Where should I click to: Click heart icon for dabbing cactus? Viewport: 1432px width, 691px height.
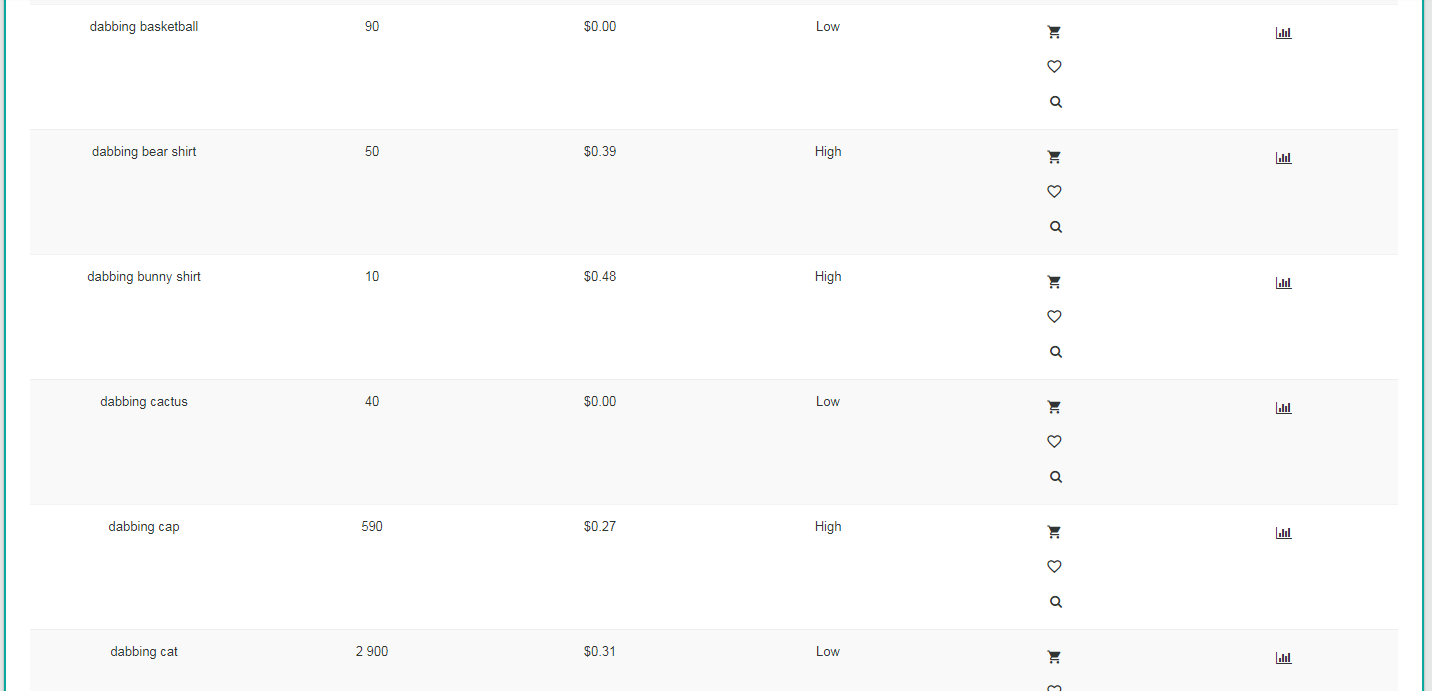(1054, 442)
